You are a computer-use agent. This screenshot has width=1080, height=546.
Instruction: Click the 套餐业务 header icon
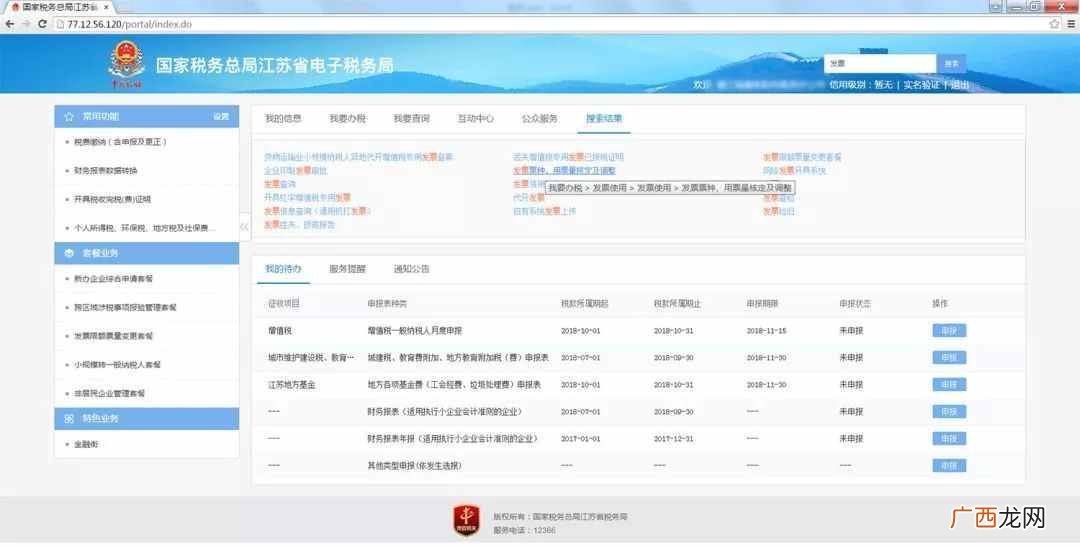pyautogui.click(x=69, y=253)
